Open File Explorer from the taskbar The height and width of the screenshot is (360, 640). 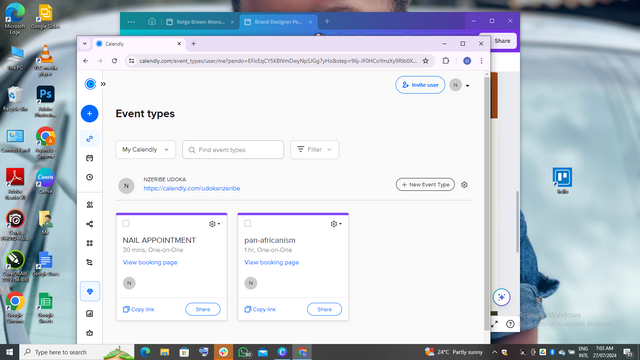pos(164,352)
